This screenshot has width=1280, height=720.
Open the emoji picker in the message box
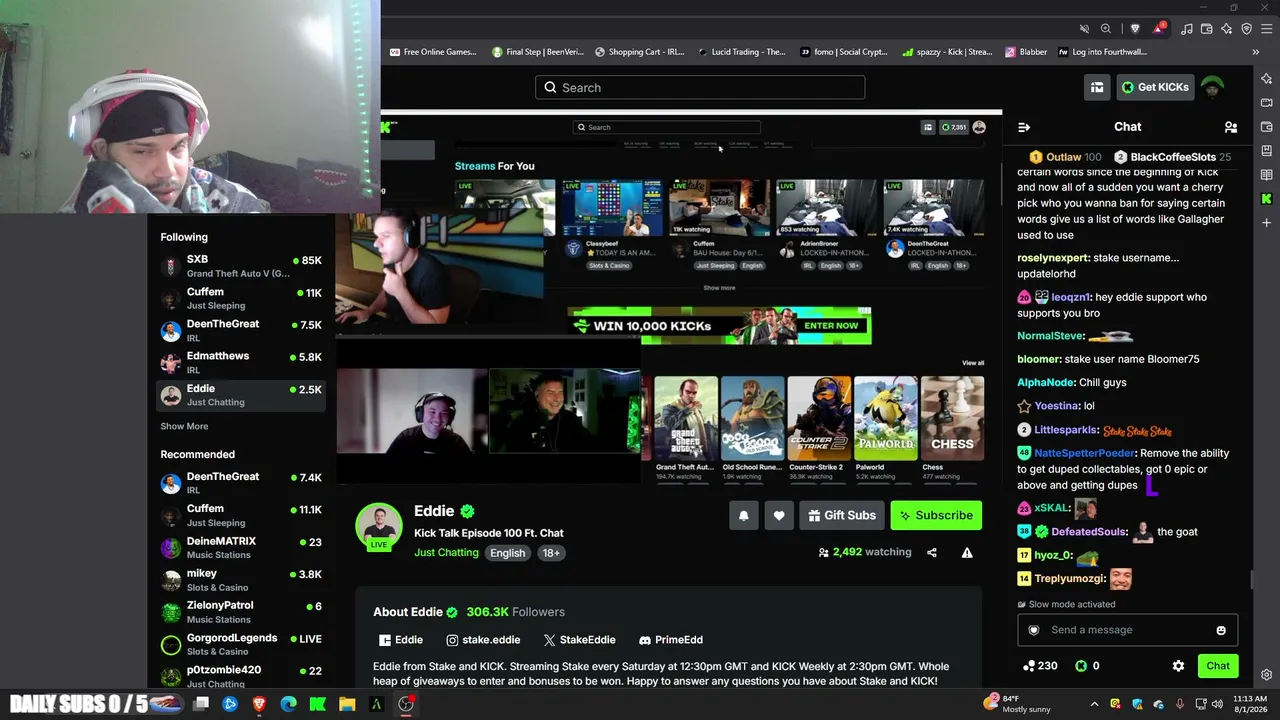pyautogui.click(x=1221, y=630)
